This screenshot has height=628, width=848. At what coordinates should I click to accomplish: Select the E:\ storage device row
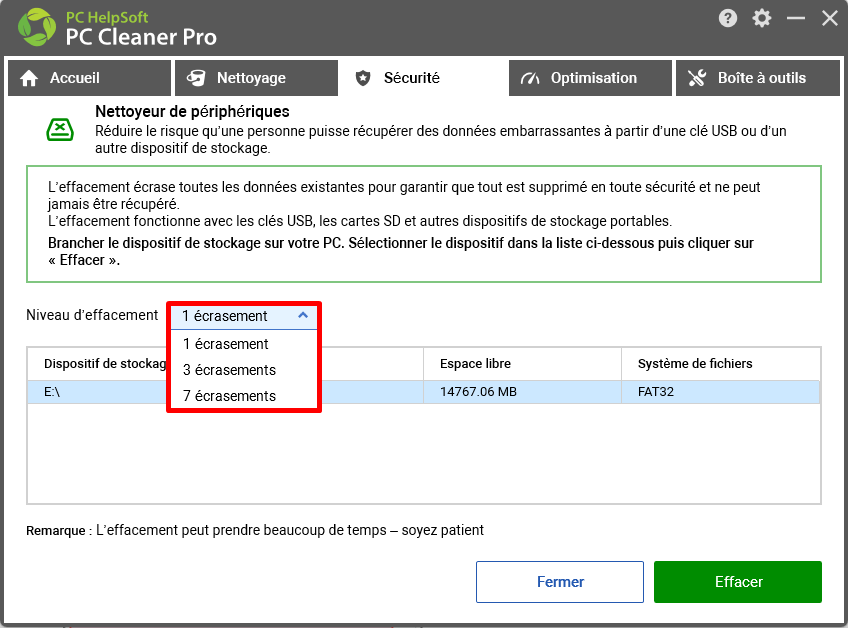(423, 392)
